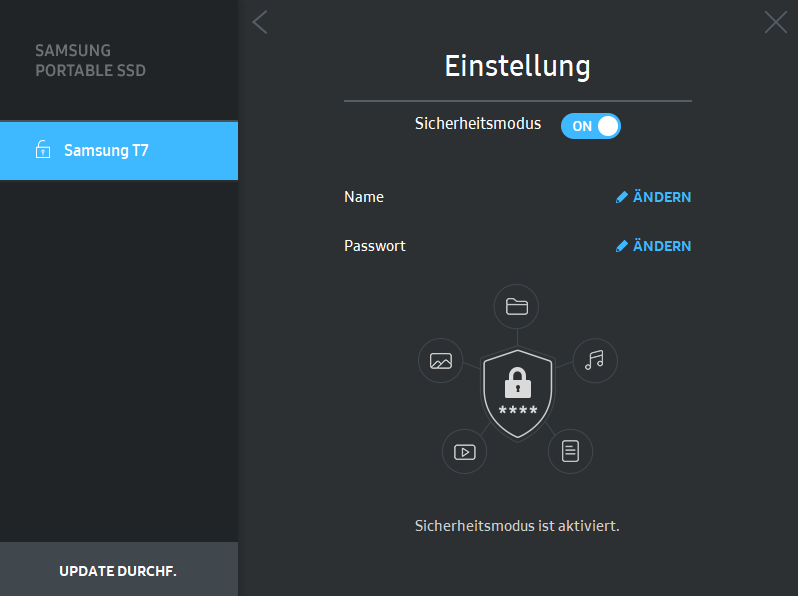Close the Samsung Portable SSD window
The width and height of the screenshot is (798, 596).
[775, 22]
